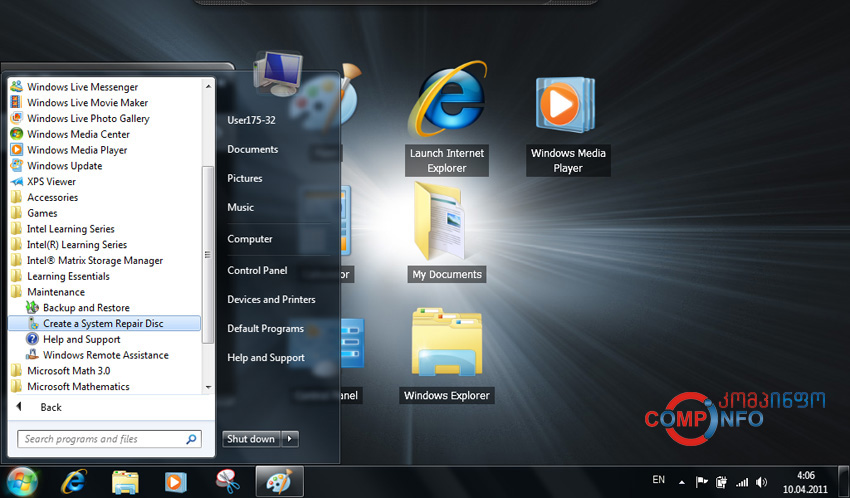Open Windows Explorer from the taskbar
850x498 pixels.
125,481
